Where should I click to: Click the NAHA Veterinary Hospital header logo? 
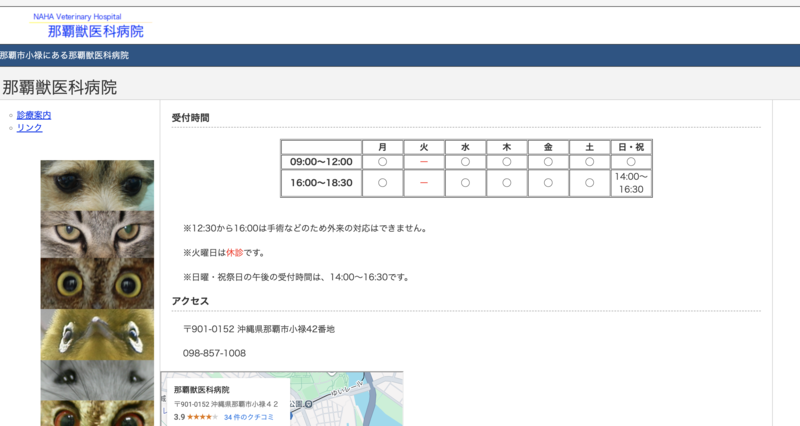tap(95, 26)
